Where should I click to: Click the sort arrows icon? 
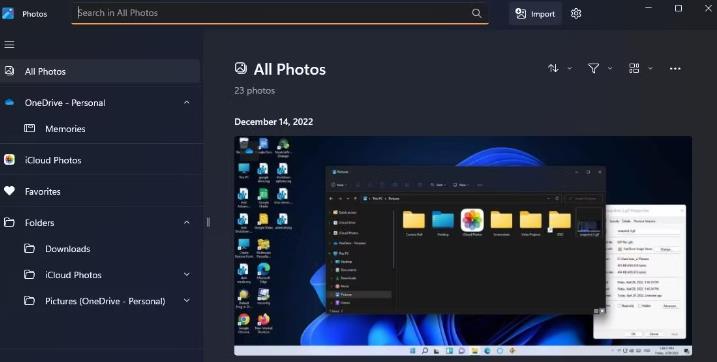[x=553, y=68]
